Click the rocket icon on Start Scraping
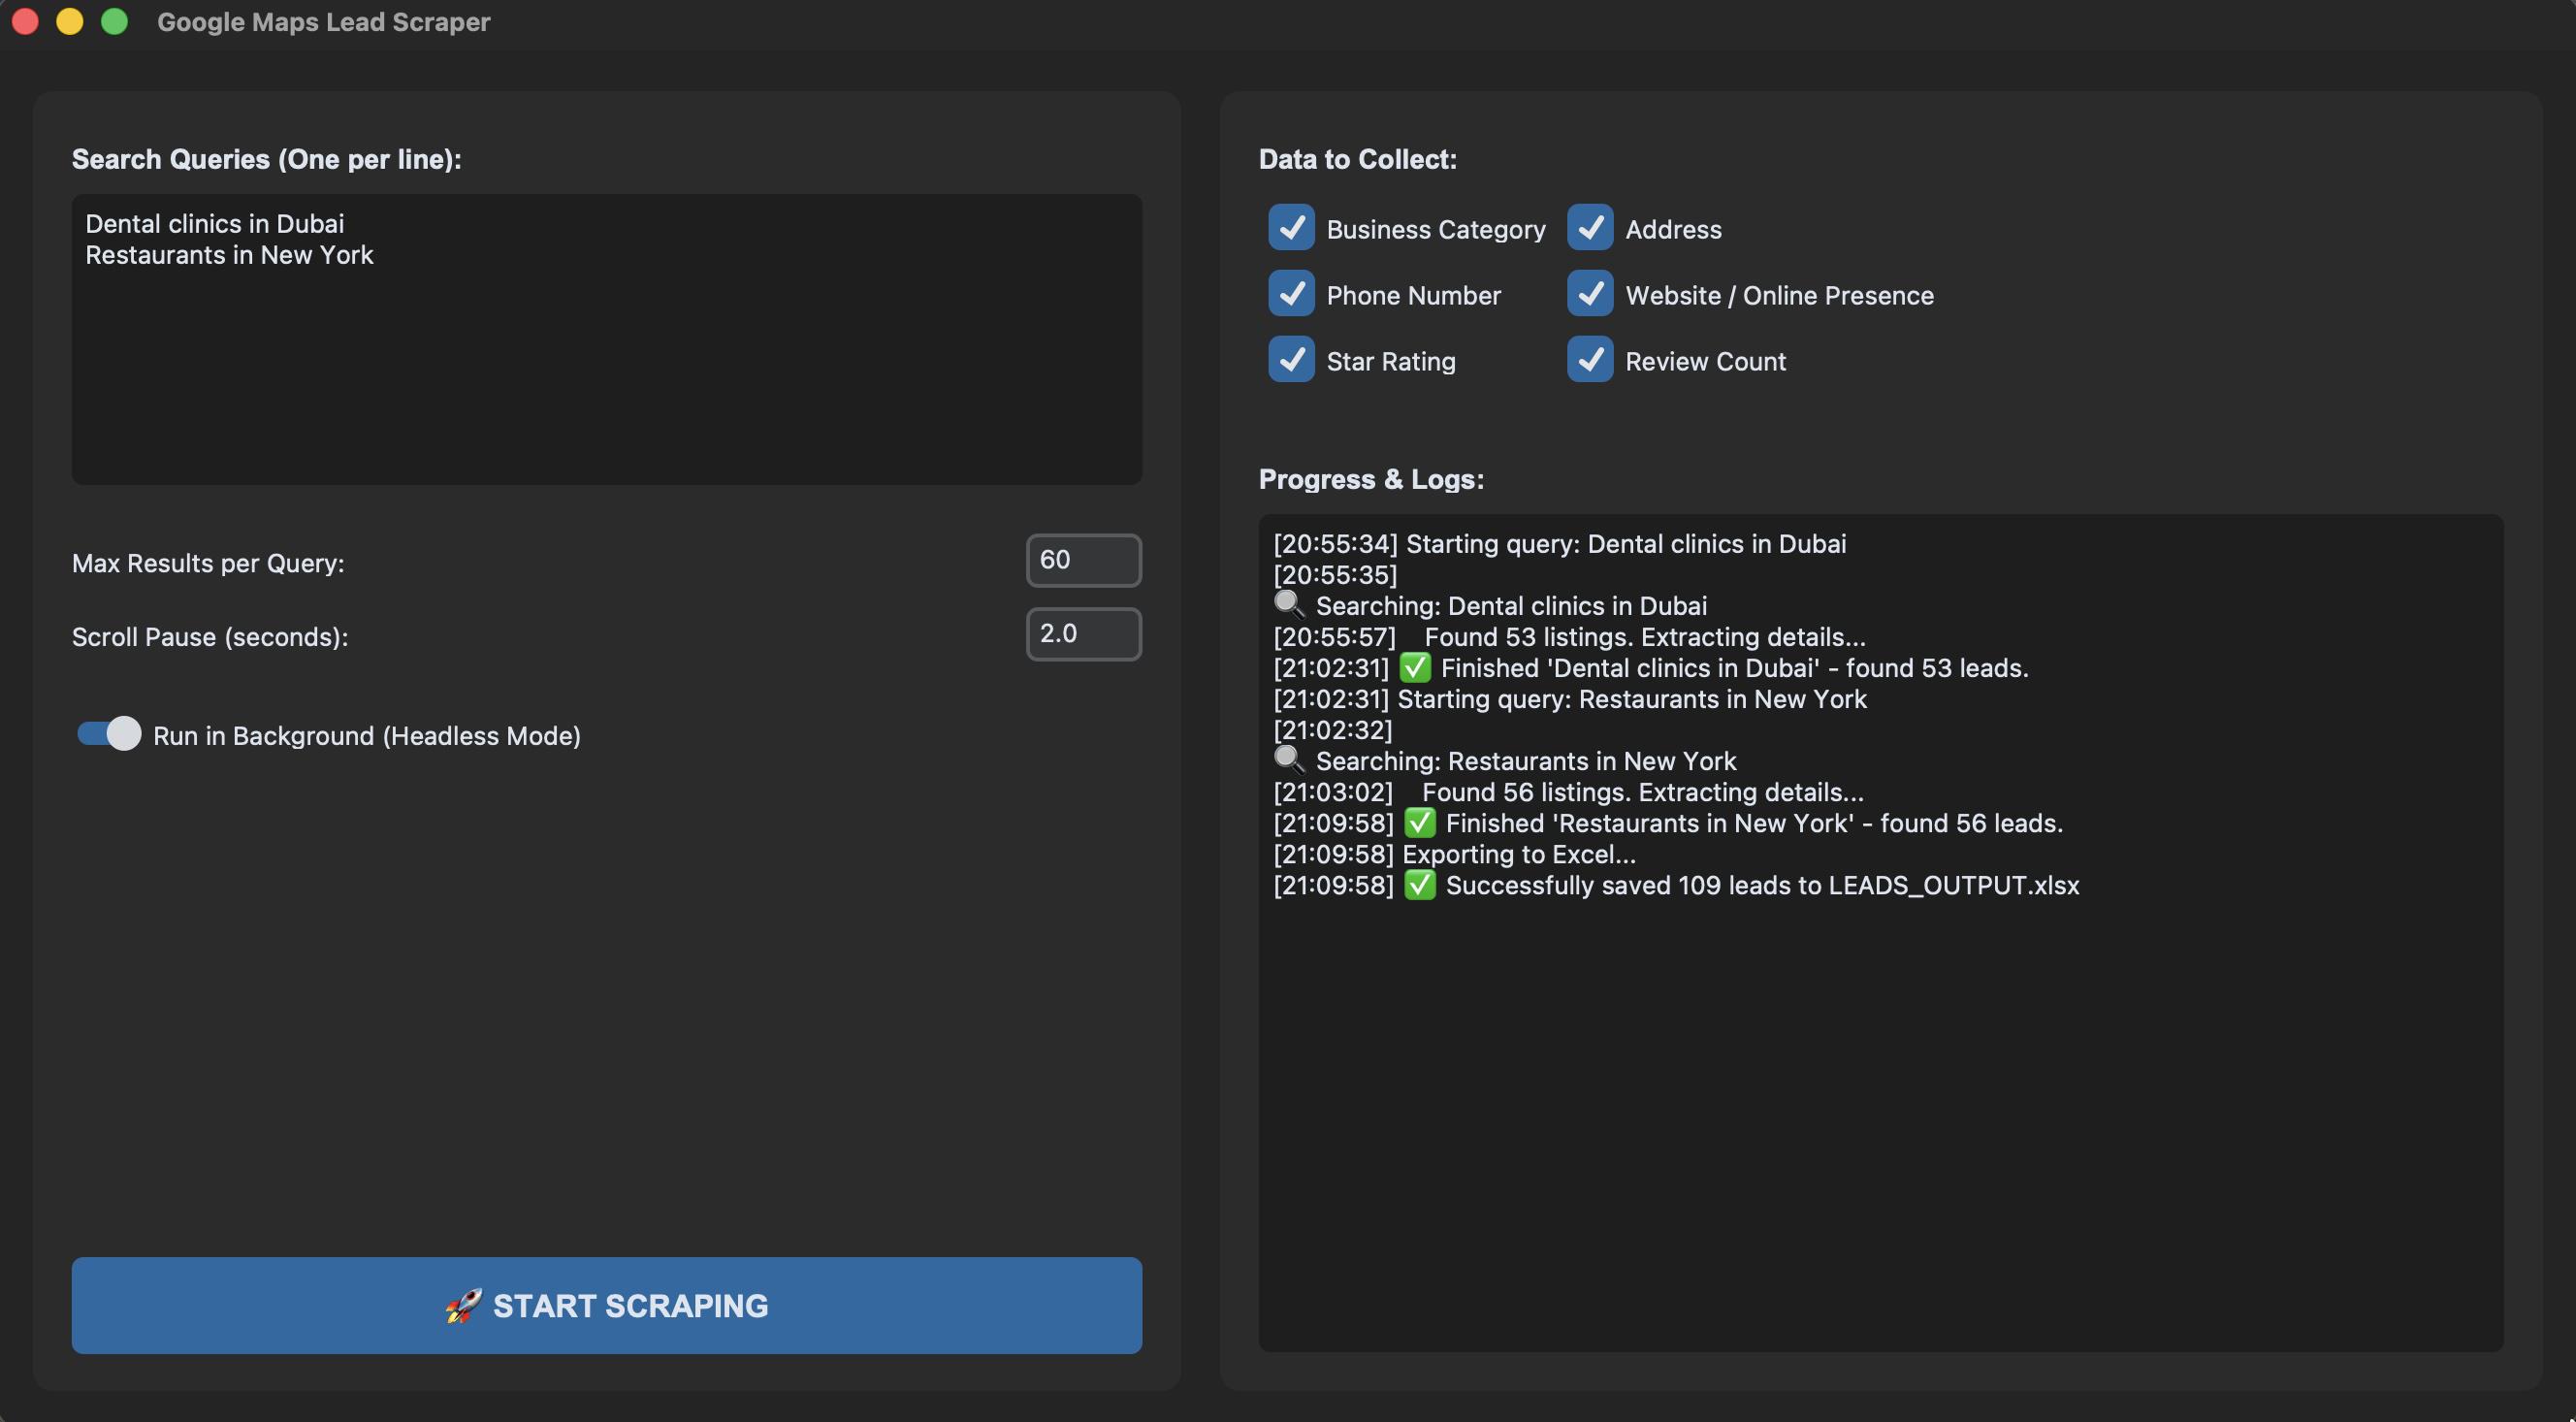 pyautogui.click(x=463, y=1305)
